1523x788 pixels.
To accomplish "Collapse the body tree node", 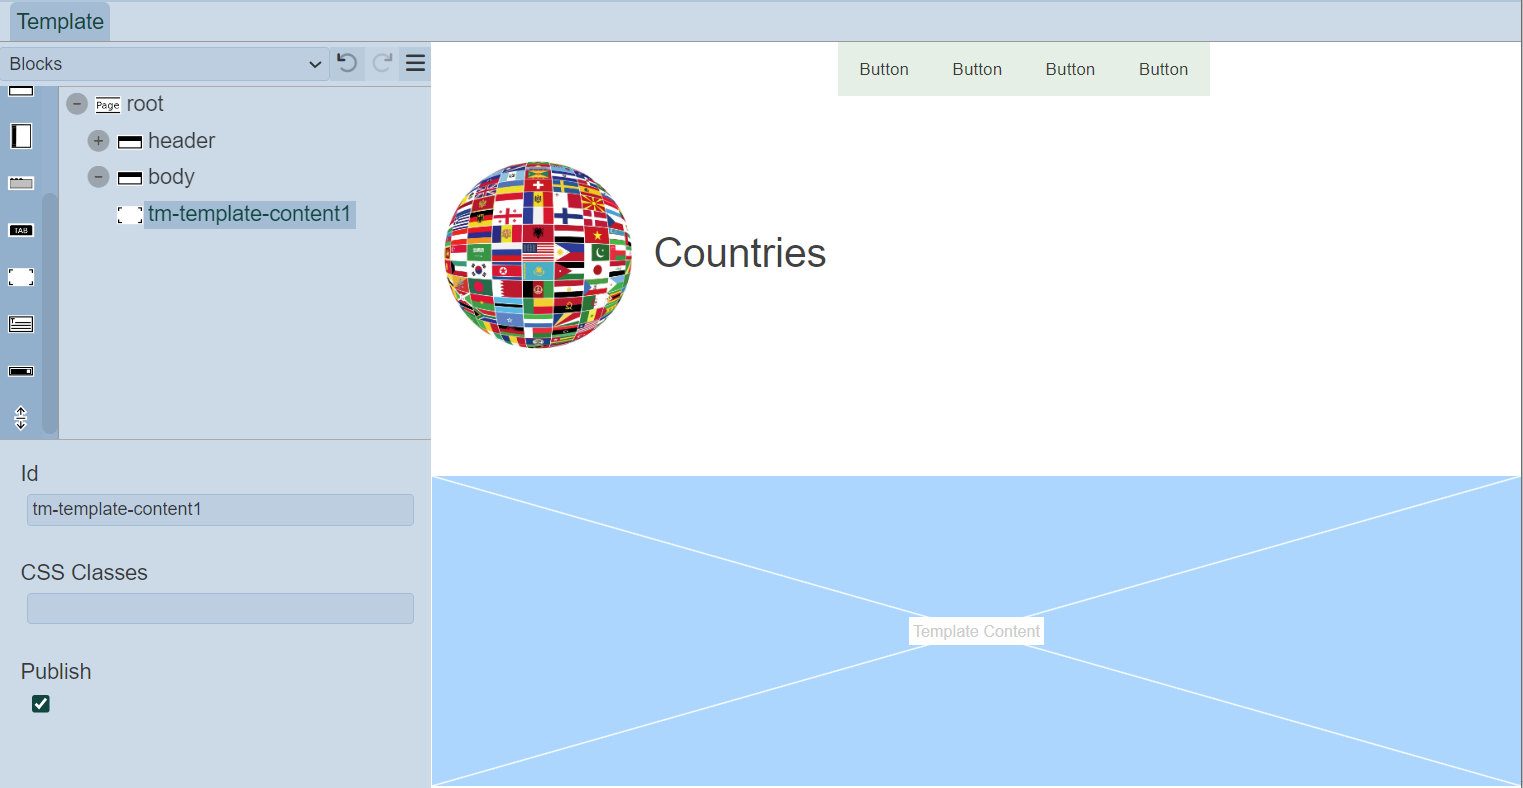I will pos(98,177).
